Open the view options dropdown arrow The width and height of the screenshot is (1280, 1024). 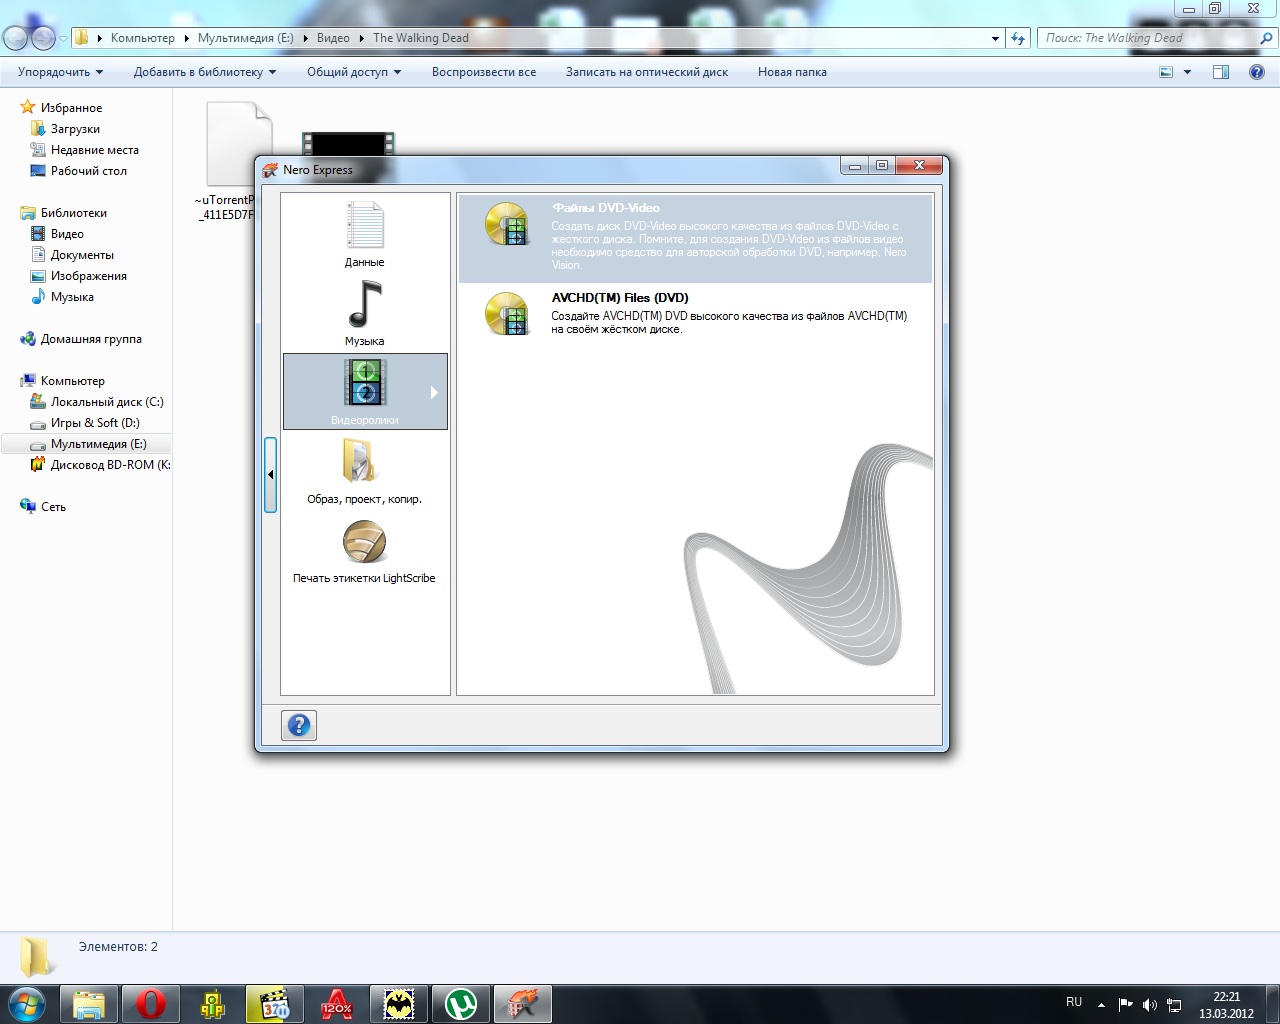1187,72
